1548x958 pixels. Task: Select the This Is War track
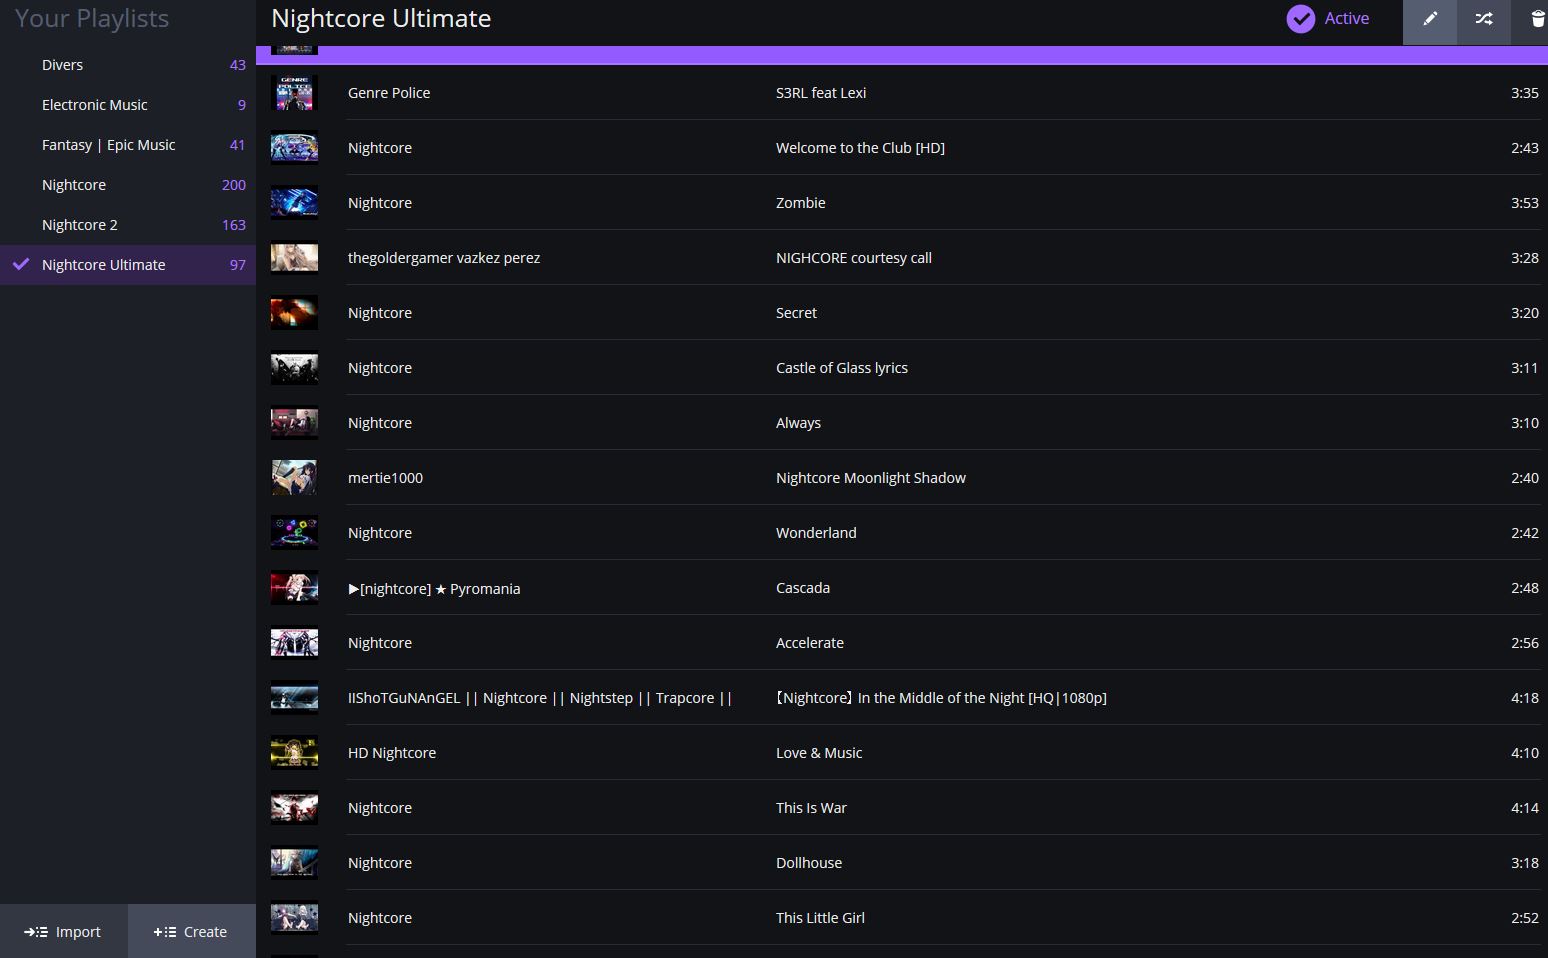click(x=810, y=808)
